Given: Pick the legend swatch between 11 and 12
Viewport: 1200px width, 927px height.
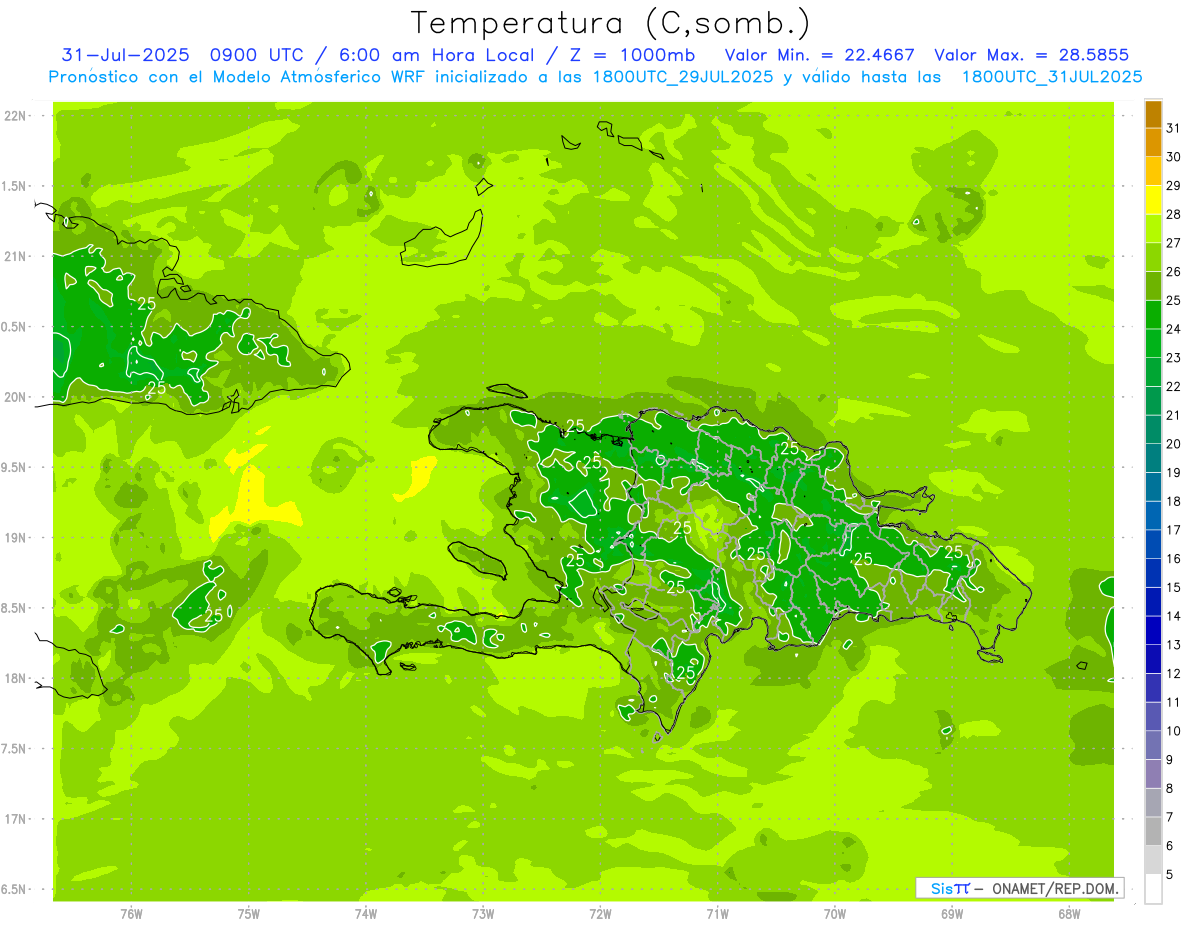Looking at the screenshot, I should coord(1153,688).
